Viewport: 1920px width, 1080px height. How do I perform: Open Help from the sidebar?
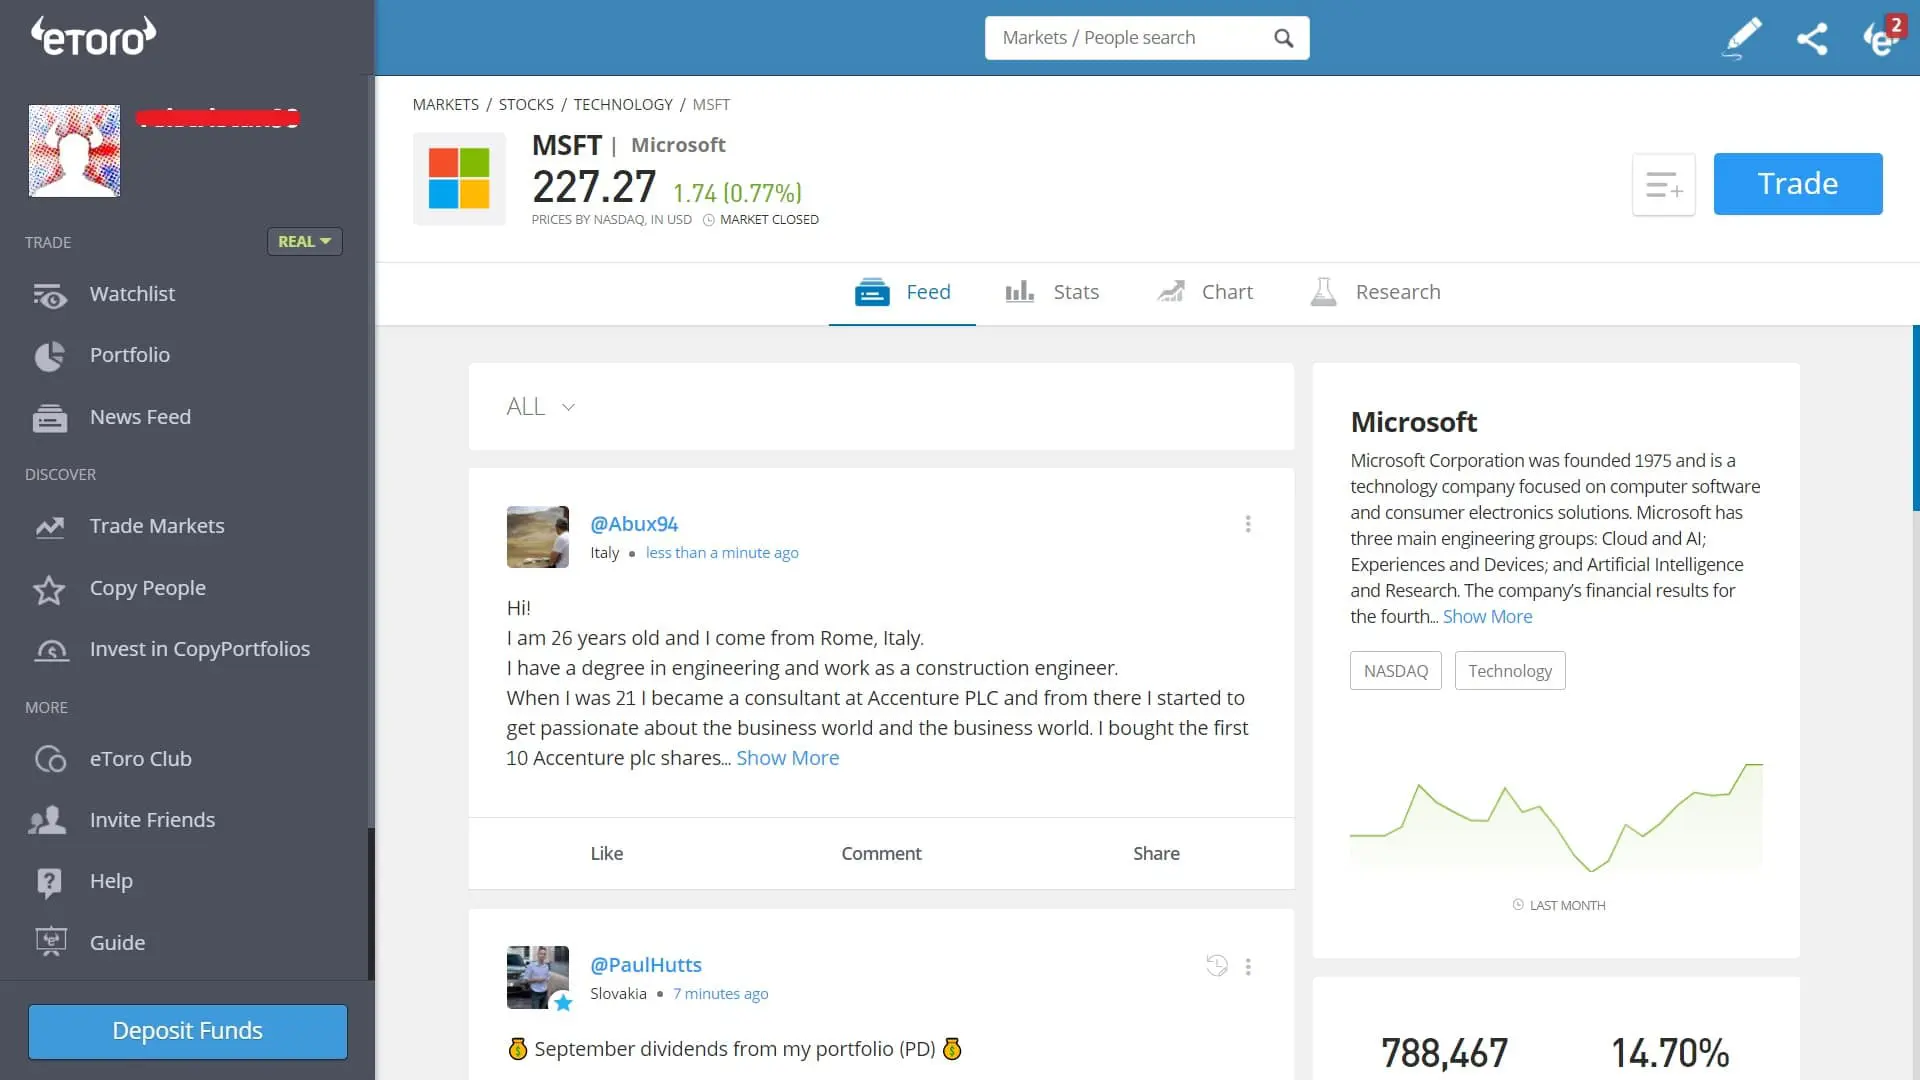click(111, 881)
